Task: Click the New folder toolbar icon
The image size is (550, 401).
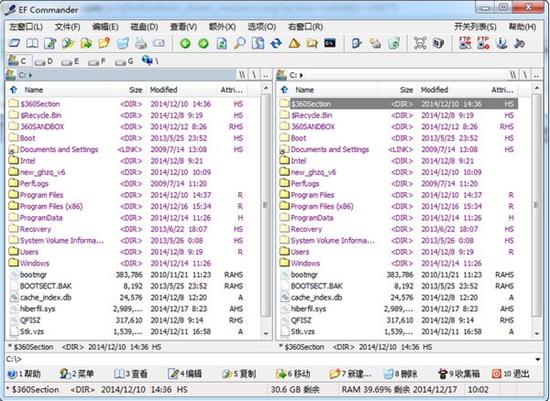Action: point(104,43)
